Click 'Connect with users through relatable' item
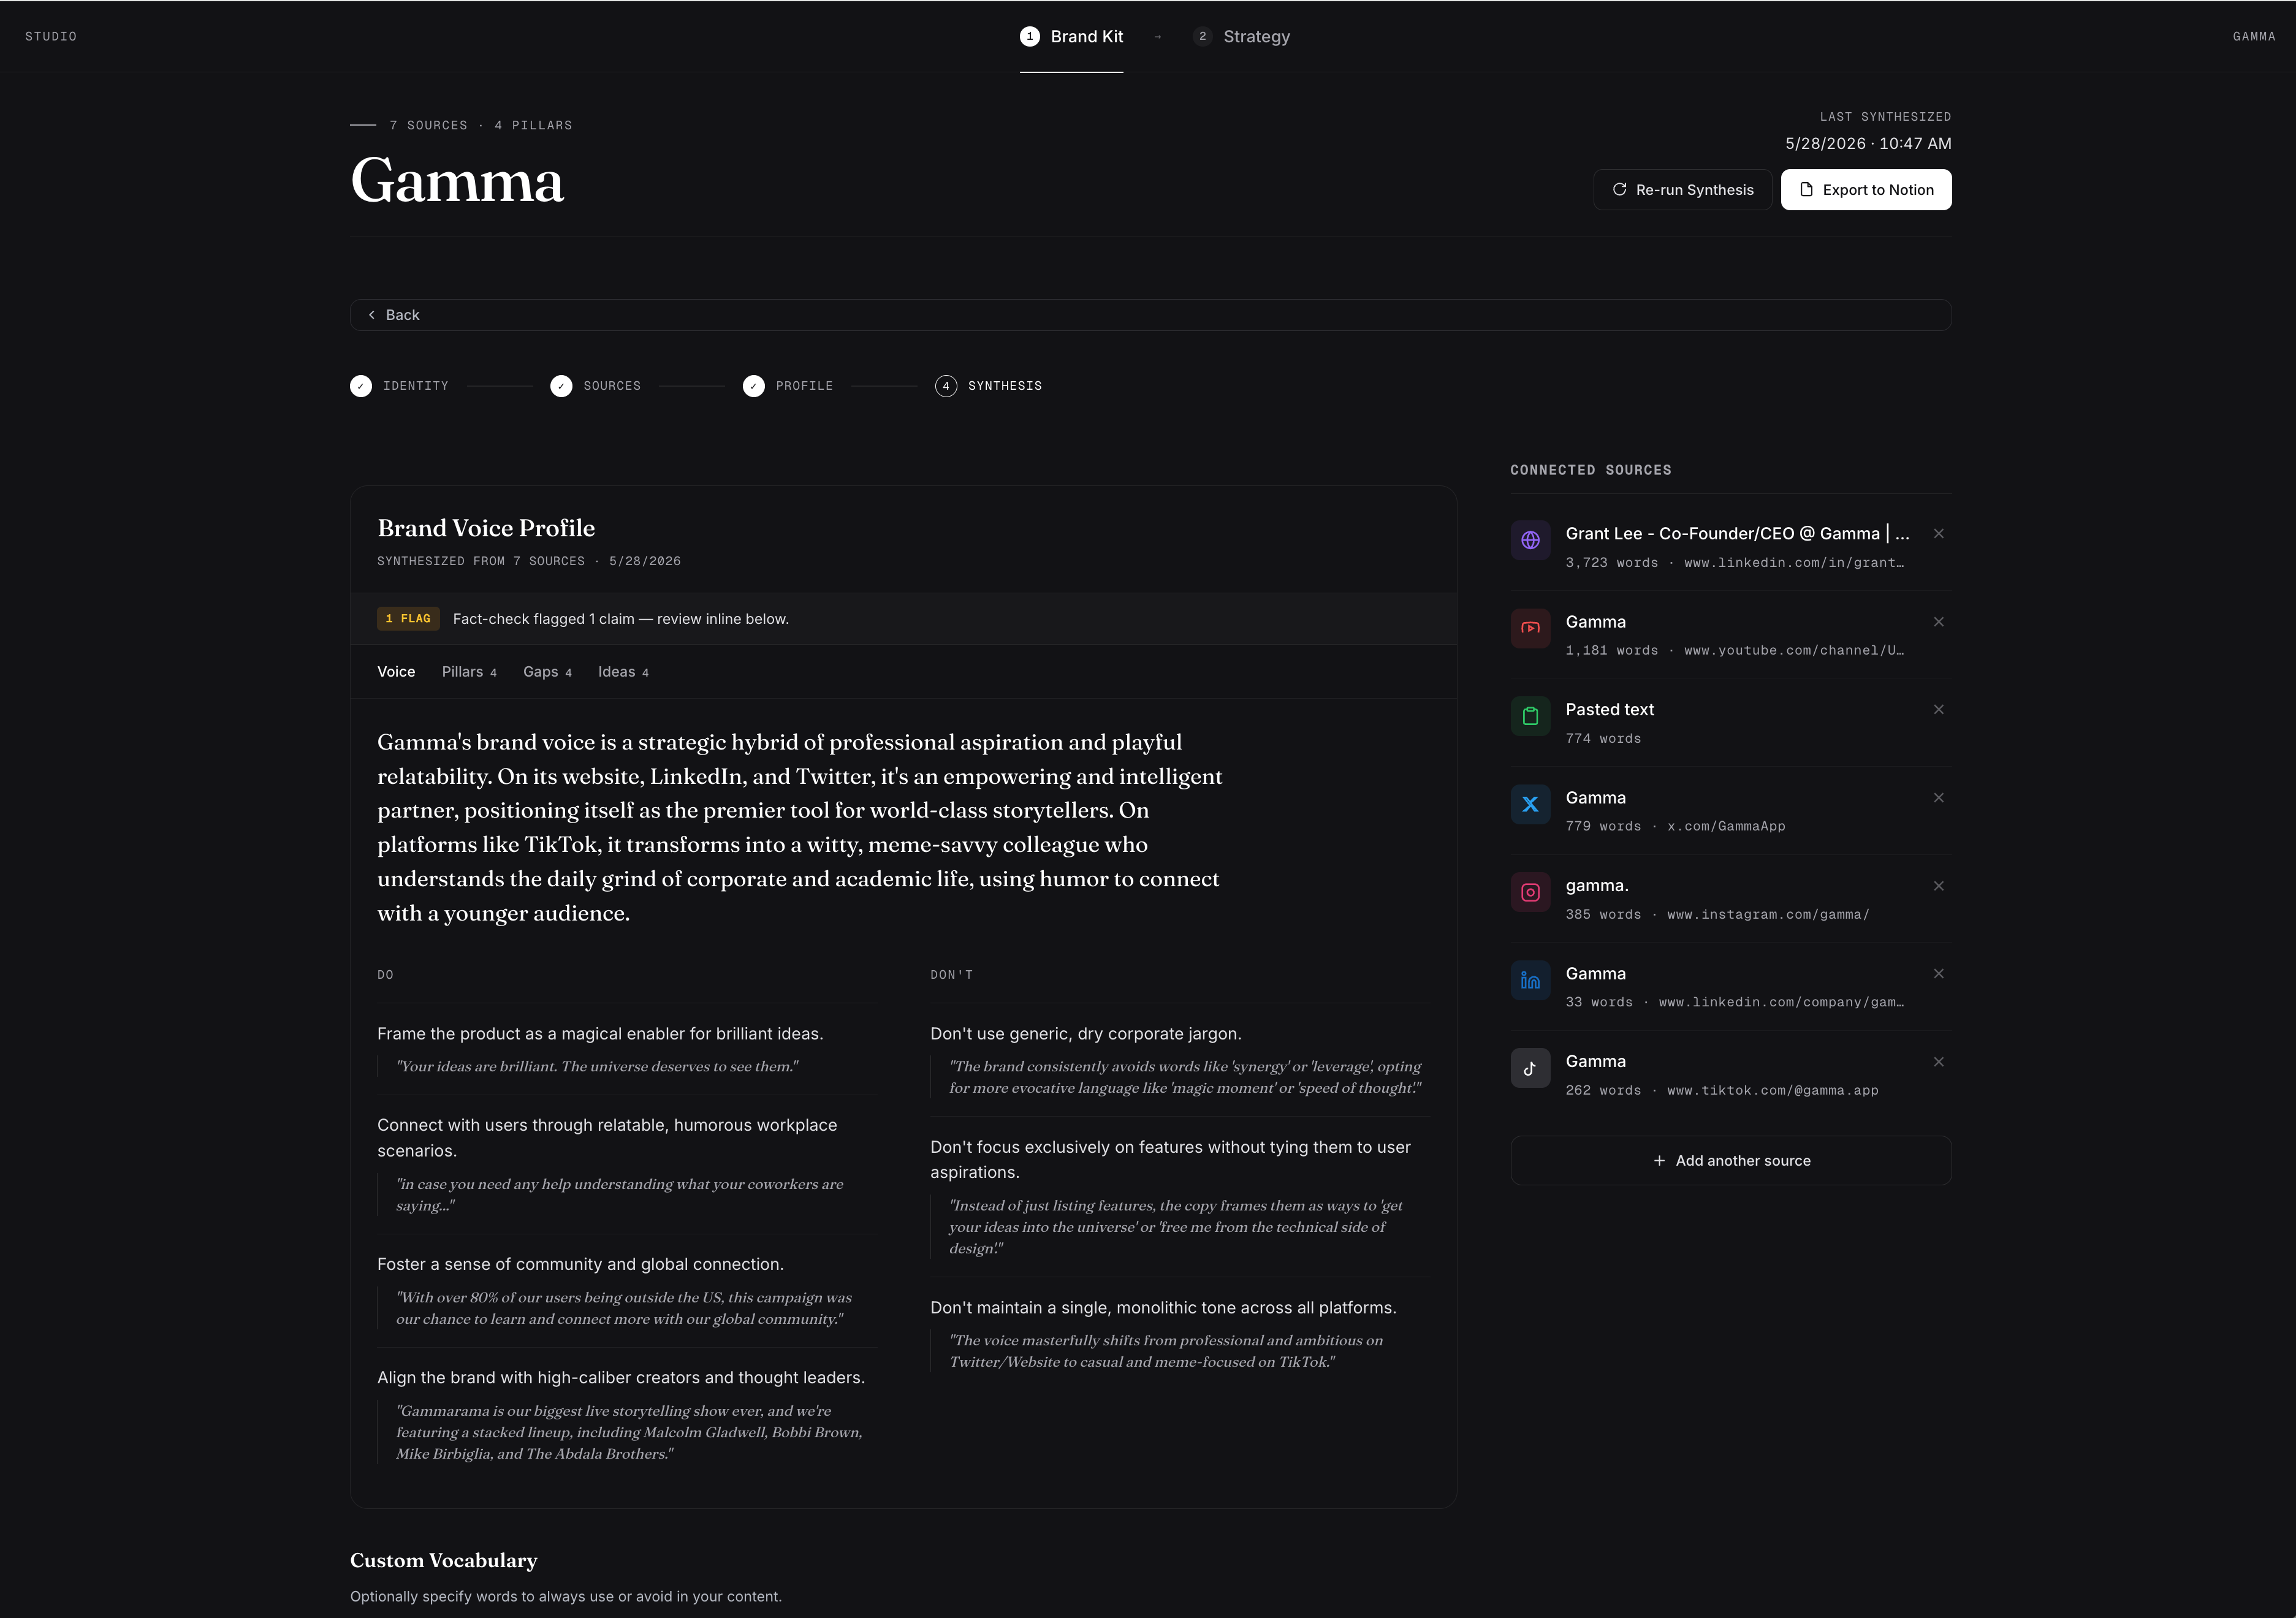 tap(607, 1138)
